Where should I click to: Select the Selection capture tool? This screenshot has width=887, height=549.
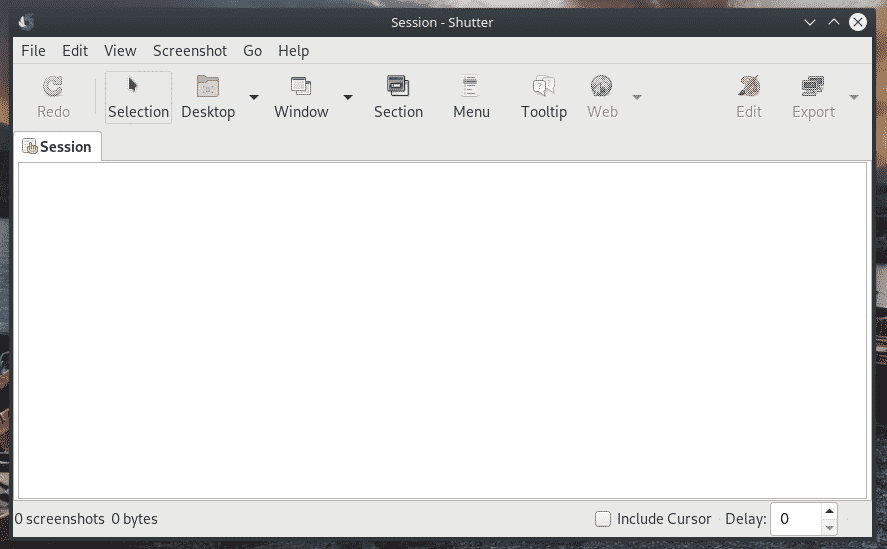coord(138,97)
